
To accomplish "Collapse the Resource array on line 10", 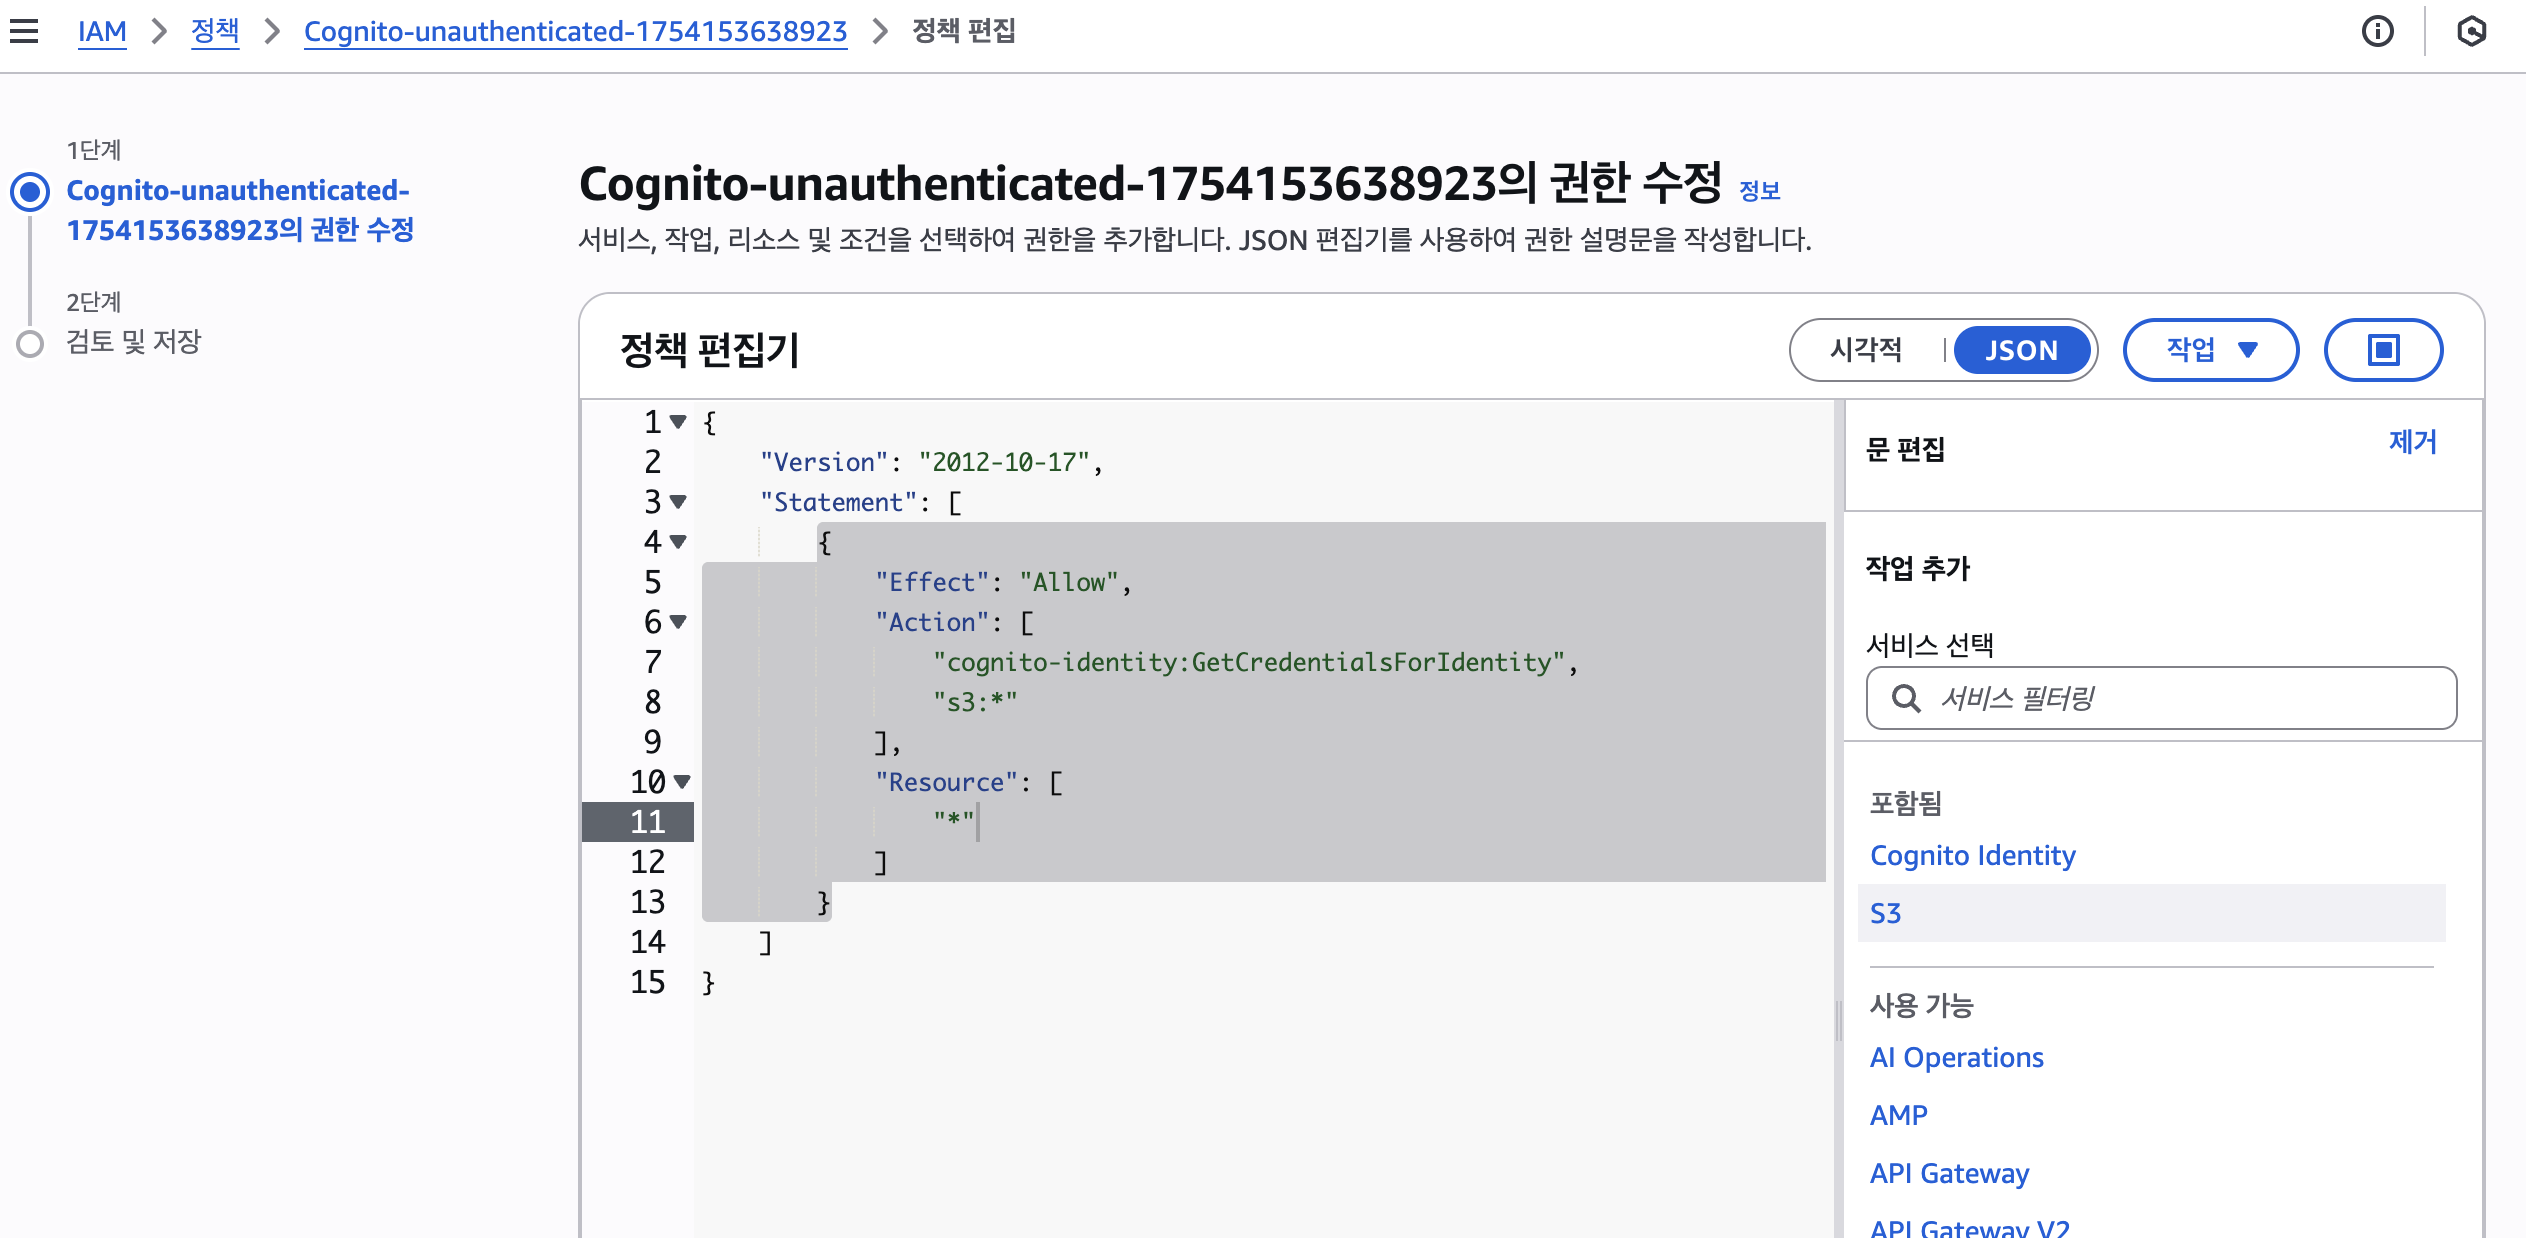I will coord(682,782).
